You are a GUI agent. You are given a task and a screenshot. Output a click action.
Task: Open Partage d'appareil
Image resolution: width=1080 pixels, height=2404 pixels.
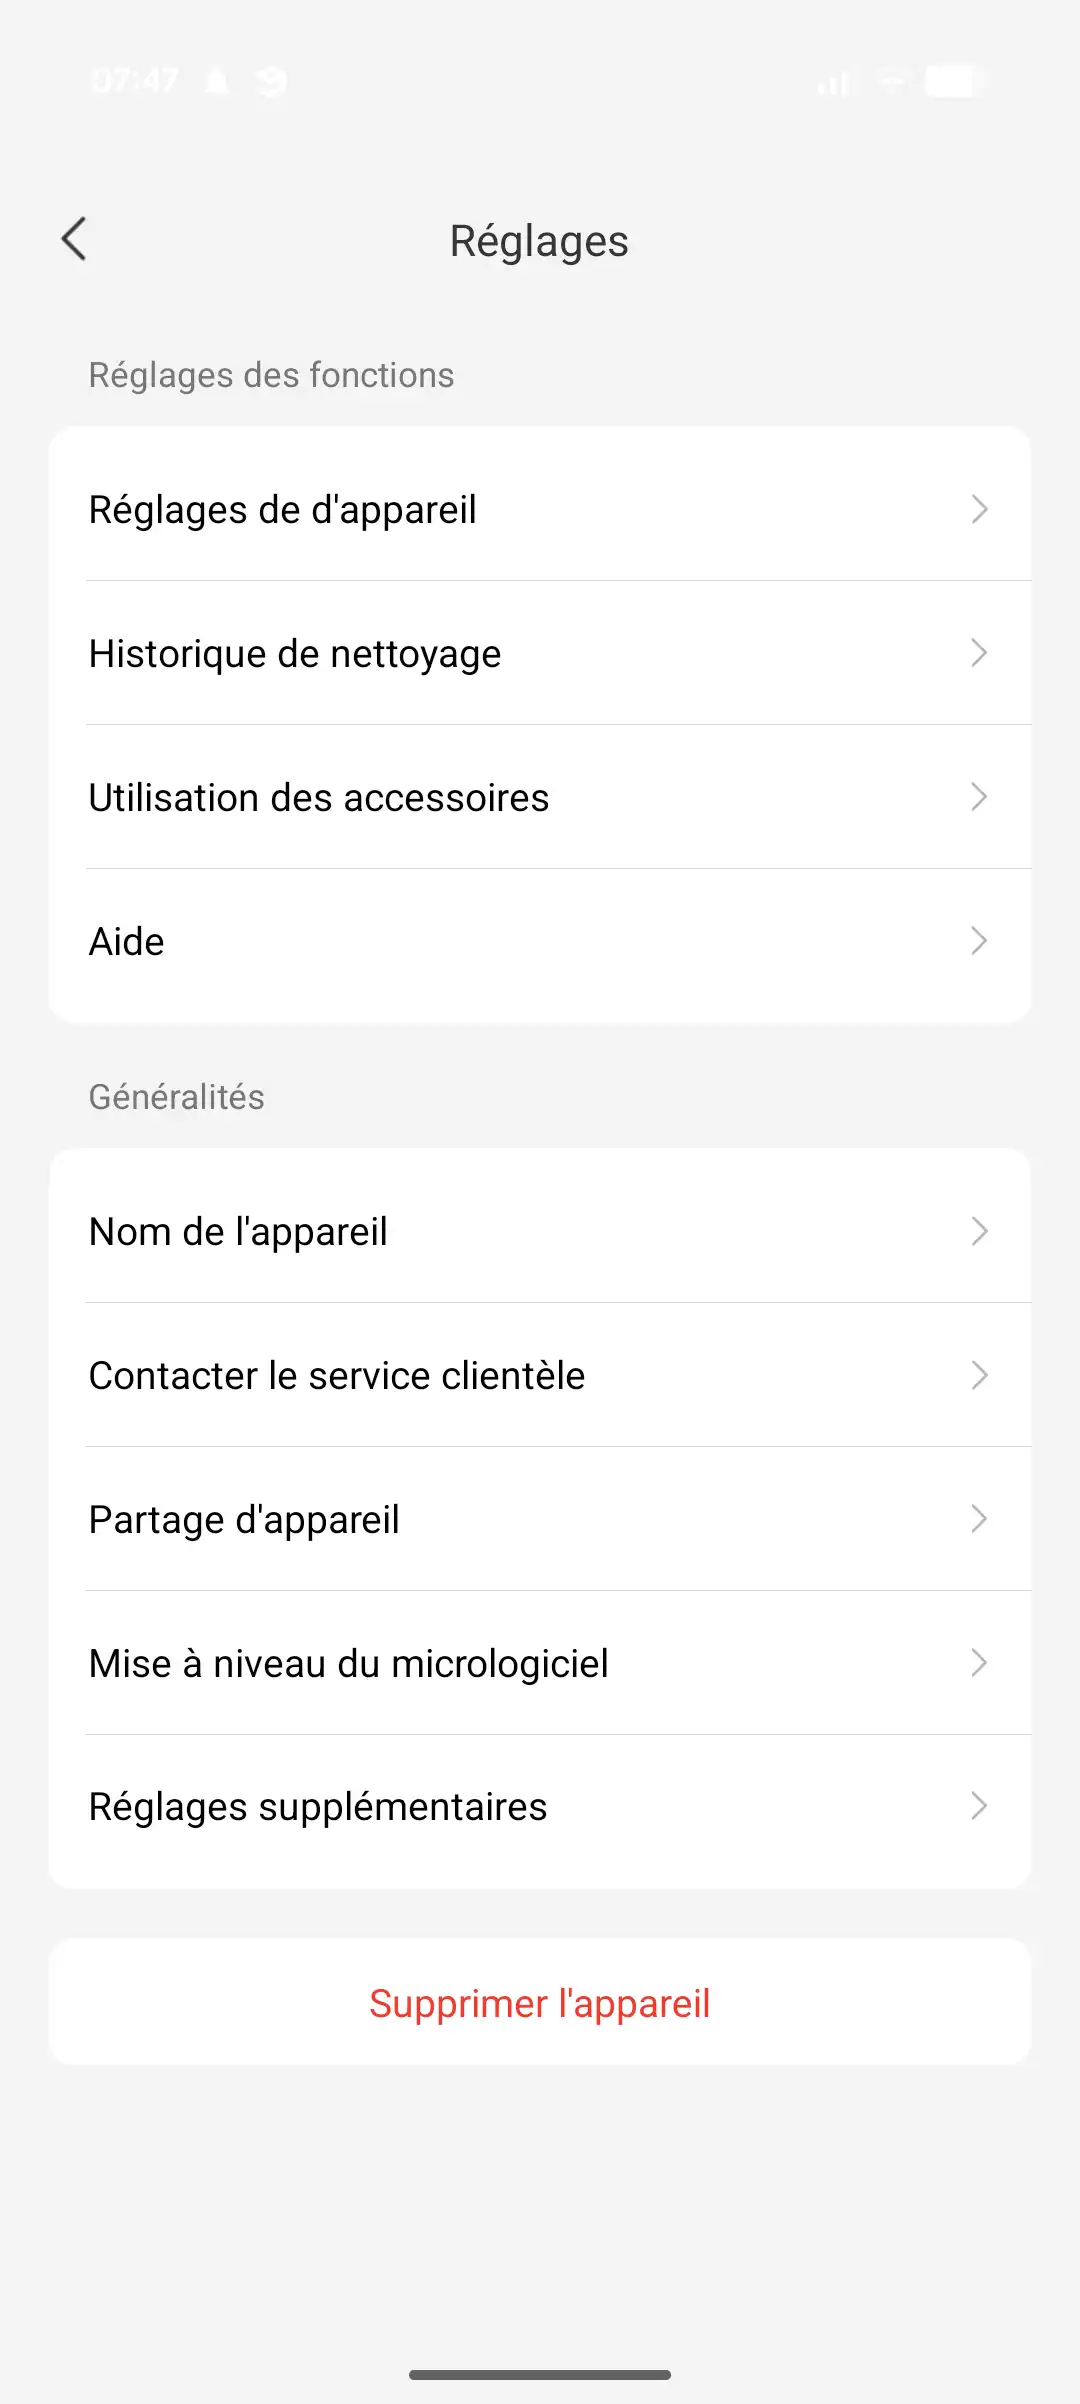(x=244, y=1520)
